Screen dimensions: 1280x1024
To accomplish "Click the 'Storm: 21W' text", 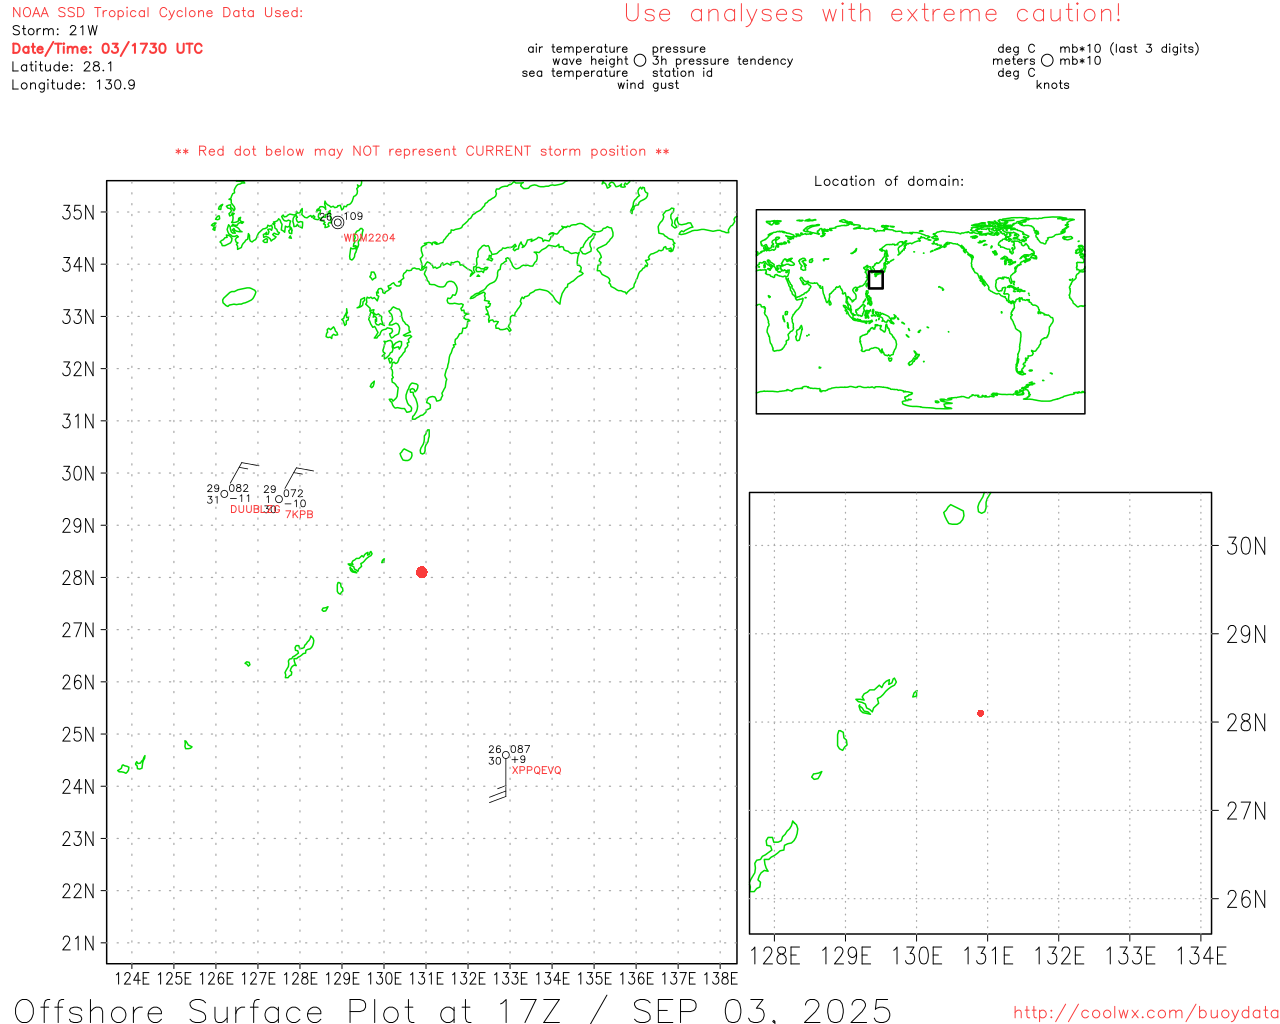I will [x=55, y=30].
